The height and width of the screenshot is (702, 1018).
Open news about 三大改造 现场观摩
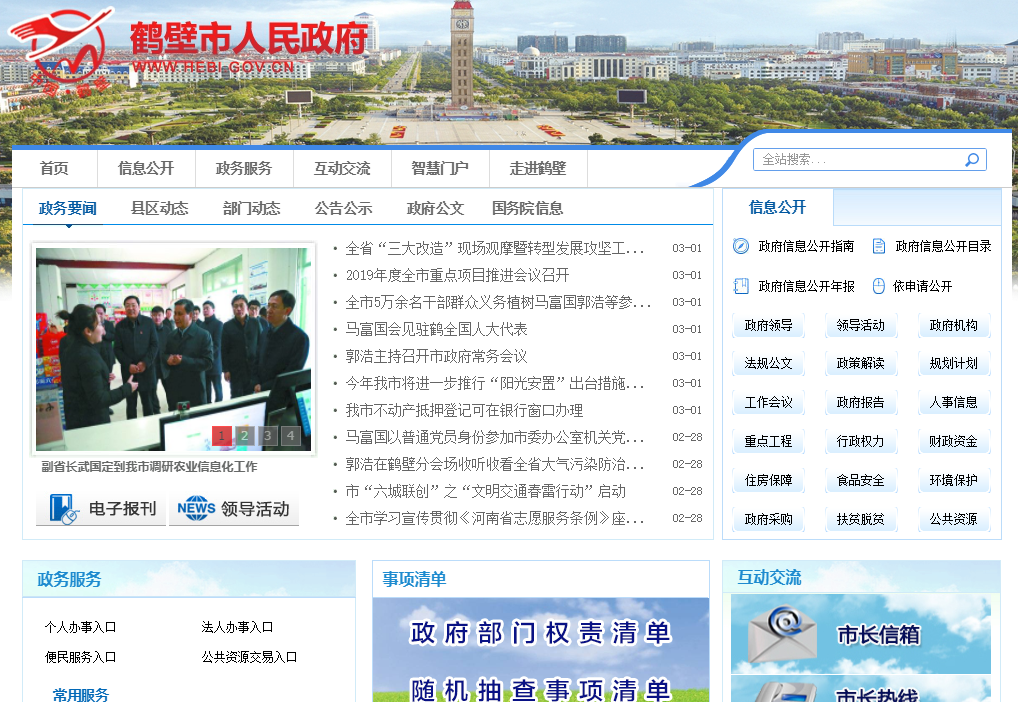[495, 248]
